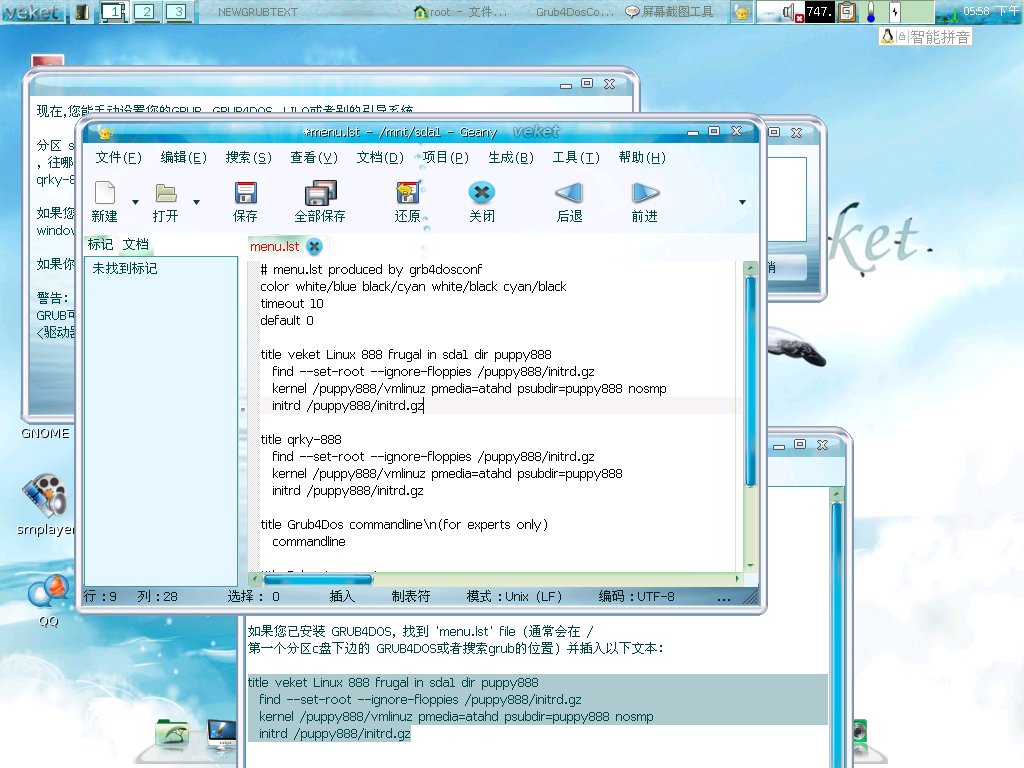The height and width of the screenshot is (768, 1024).
Task: Click the horizontal scrollbar right arrow
Action: [737, 579]
